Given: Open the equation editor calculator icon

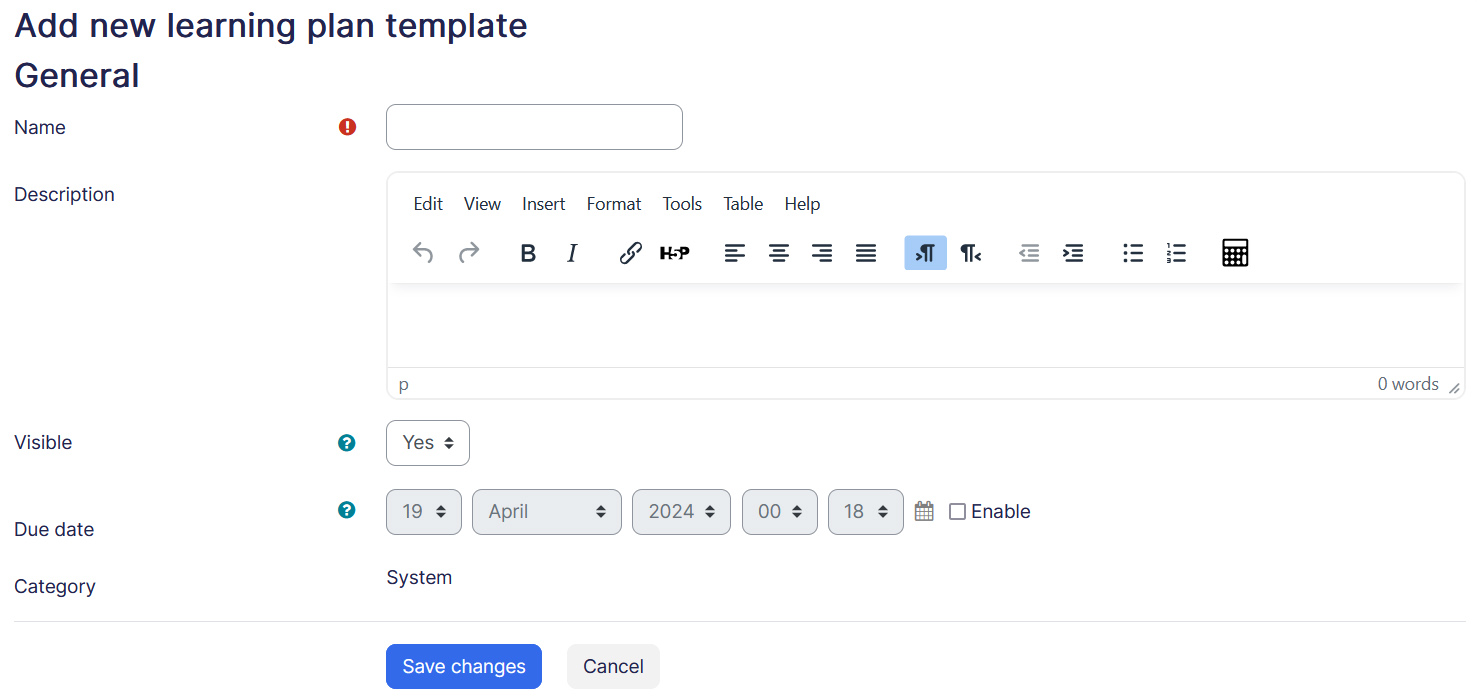Looking at the screenshot, I should (x=1235, y=254).
